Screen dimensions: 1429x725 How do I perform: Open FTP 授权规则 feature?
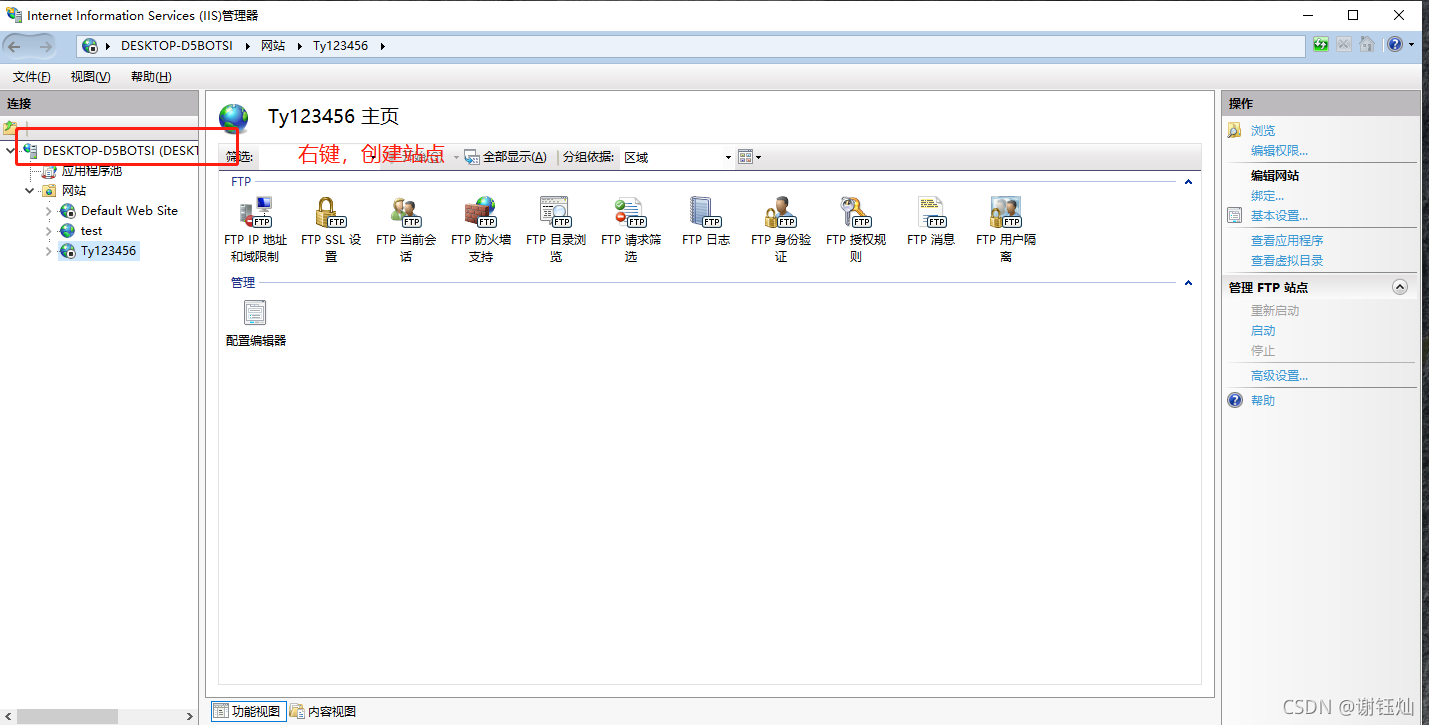pyautogui.click(x=856, y=229)
